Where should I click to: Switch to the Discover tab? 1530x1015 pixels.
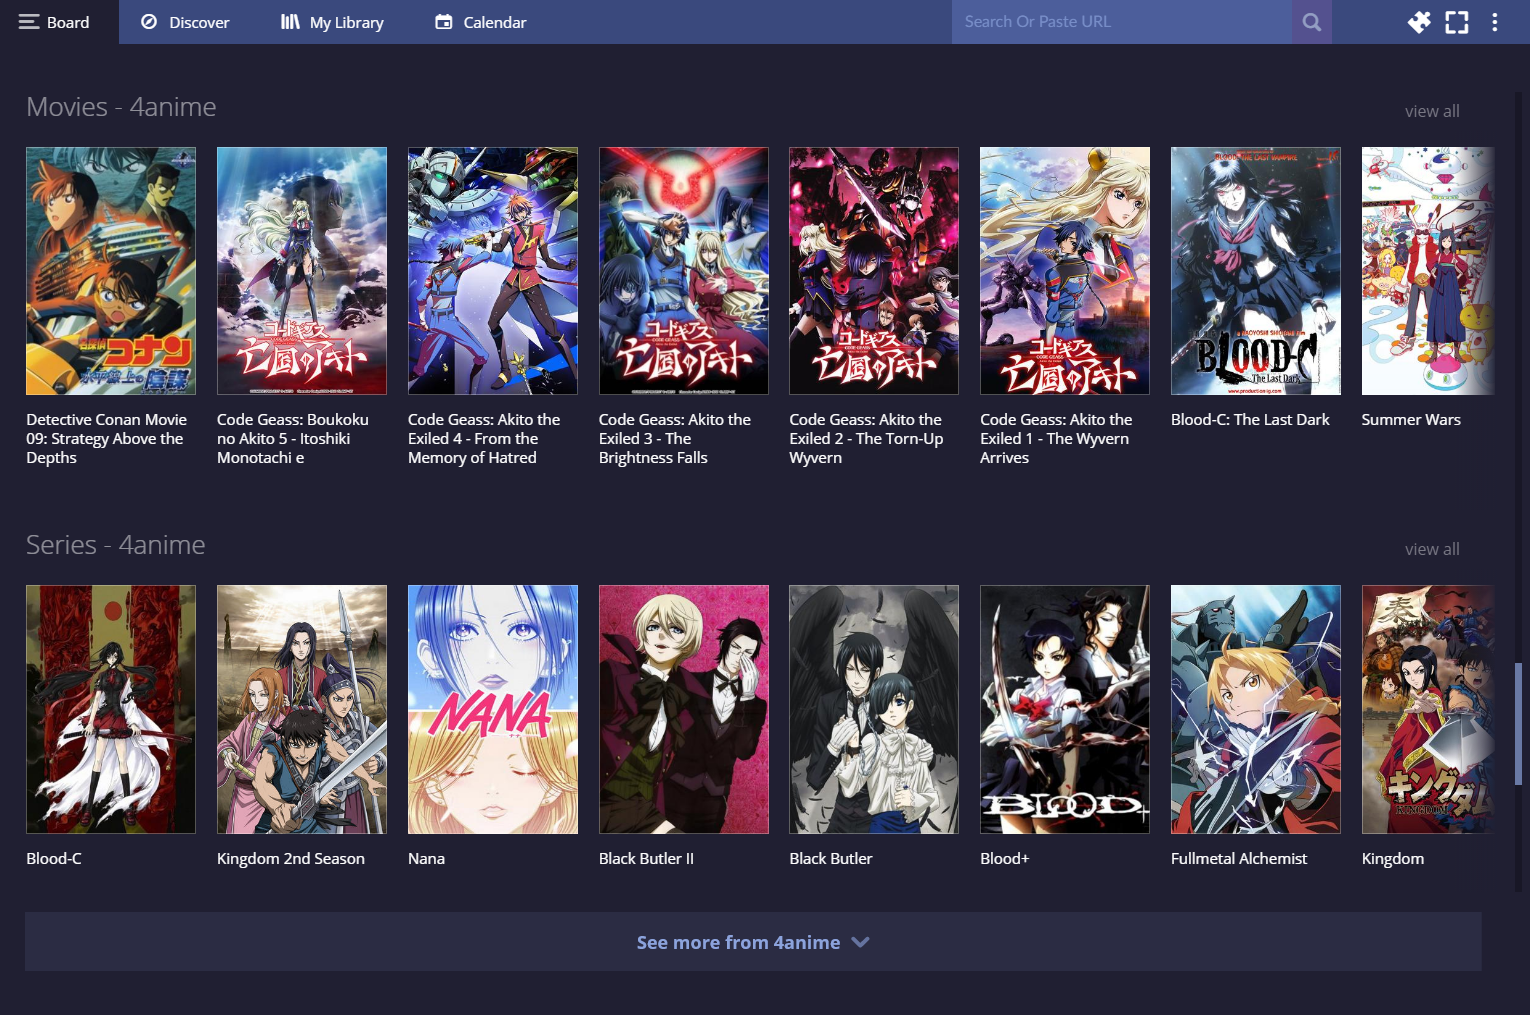[x=185, y=22]
